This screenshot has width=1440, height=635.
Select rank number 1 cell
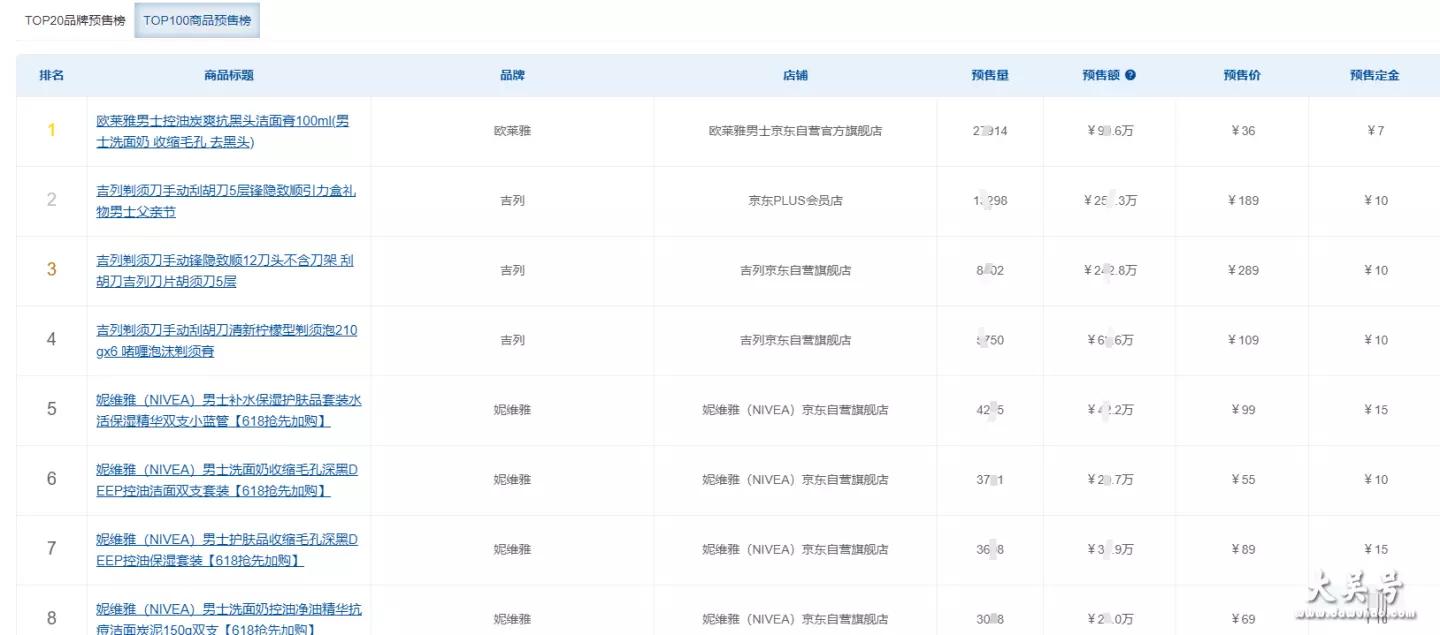point(52,130)
